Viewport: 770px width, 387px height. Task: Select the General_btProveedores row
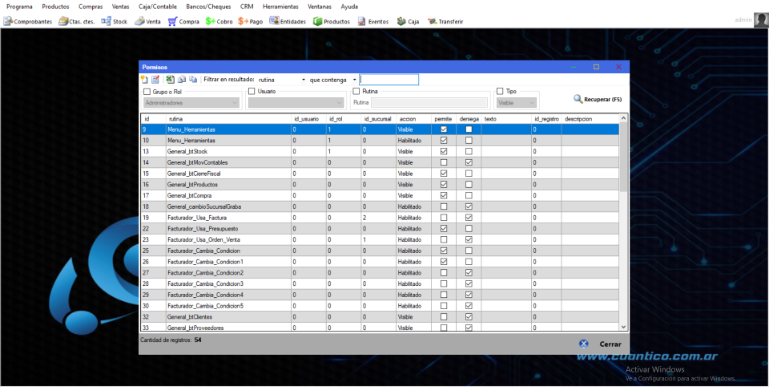[x=380, y=328]
